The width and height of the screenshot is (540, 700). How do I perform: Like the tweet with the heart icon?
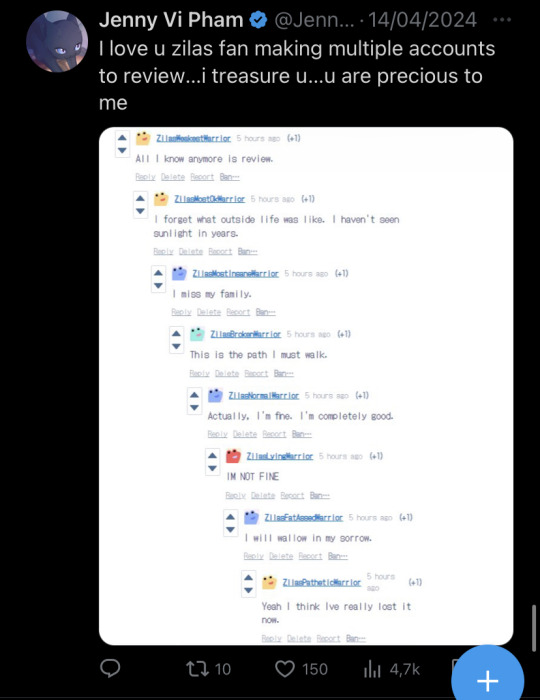pyautogui.click(x=285, y=669)
